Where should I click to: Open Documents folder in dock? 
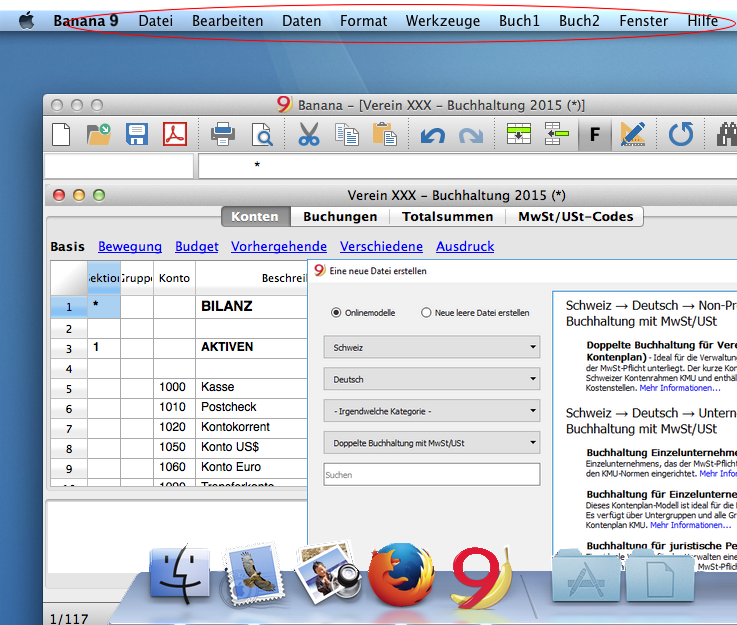pos(660,575)
